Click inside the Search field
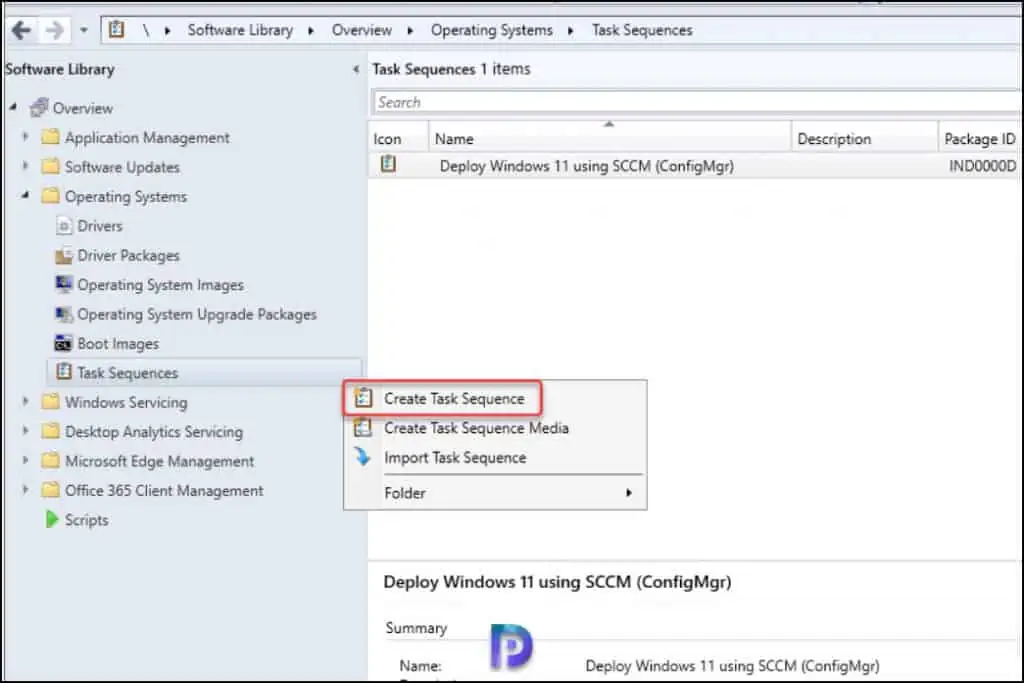1024x683 pixels. pos(697,103)
